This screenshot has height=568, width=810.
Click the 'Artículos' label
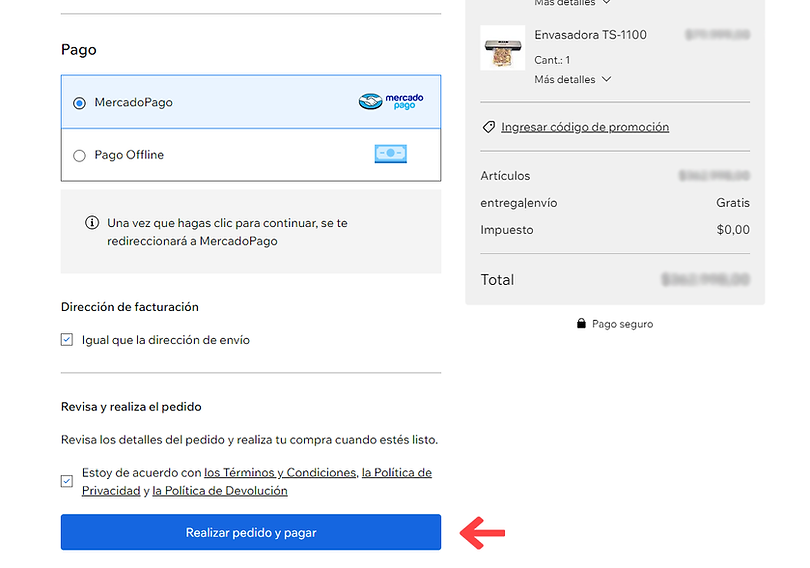point(505,176)
